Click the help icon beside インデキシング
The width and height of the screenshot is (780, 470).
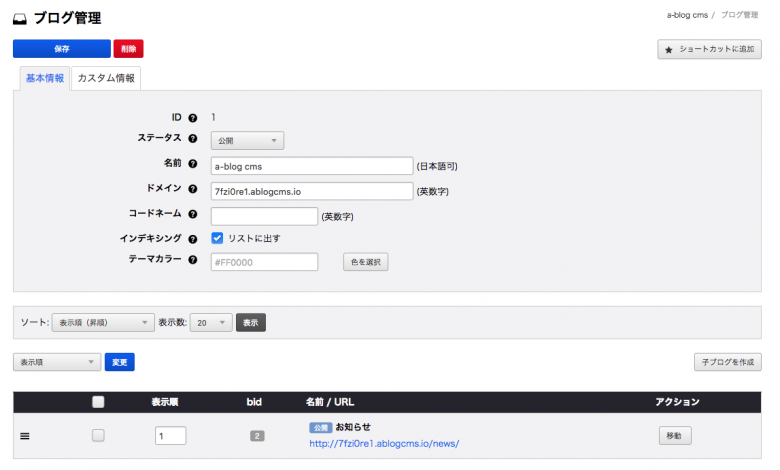193,239
